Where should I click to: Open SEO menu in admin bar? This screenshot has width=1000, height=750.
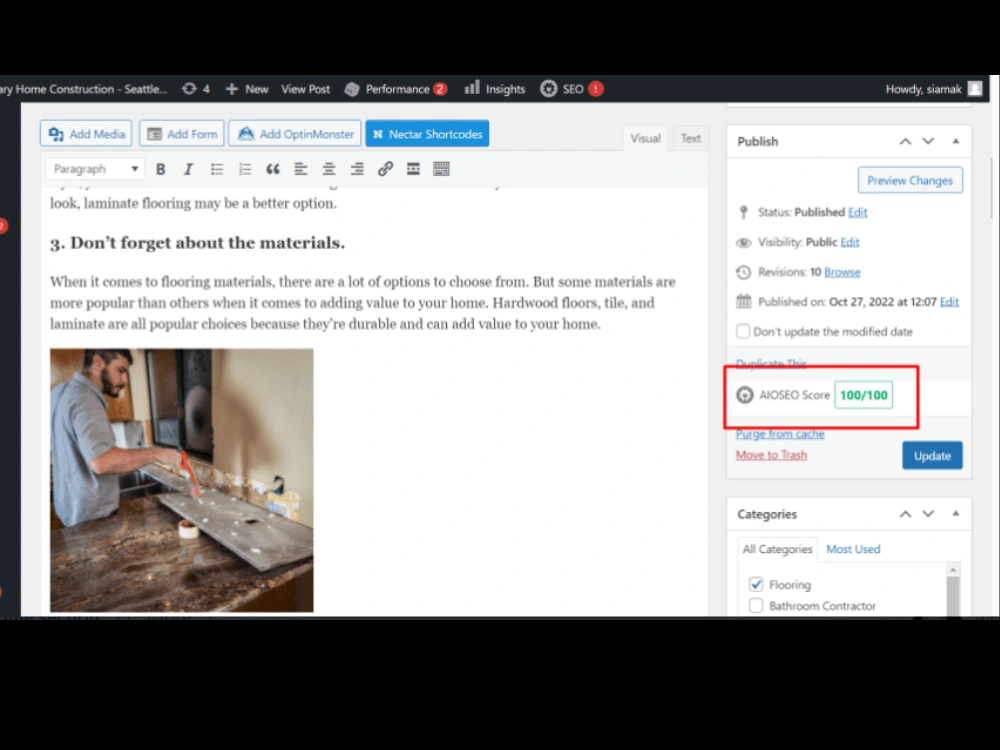(571, 89)
